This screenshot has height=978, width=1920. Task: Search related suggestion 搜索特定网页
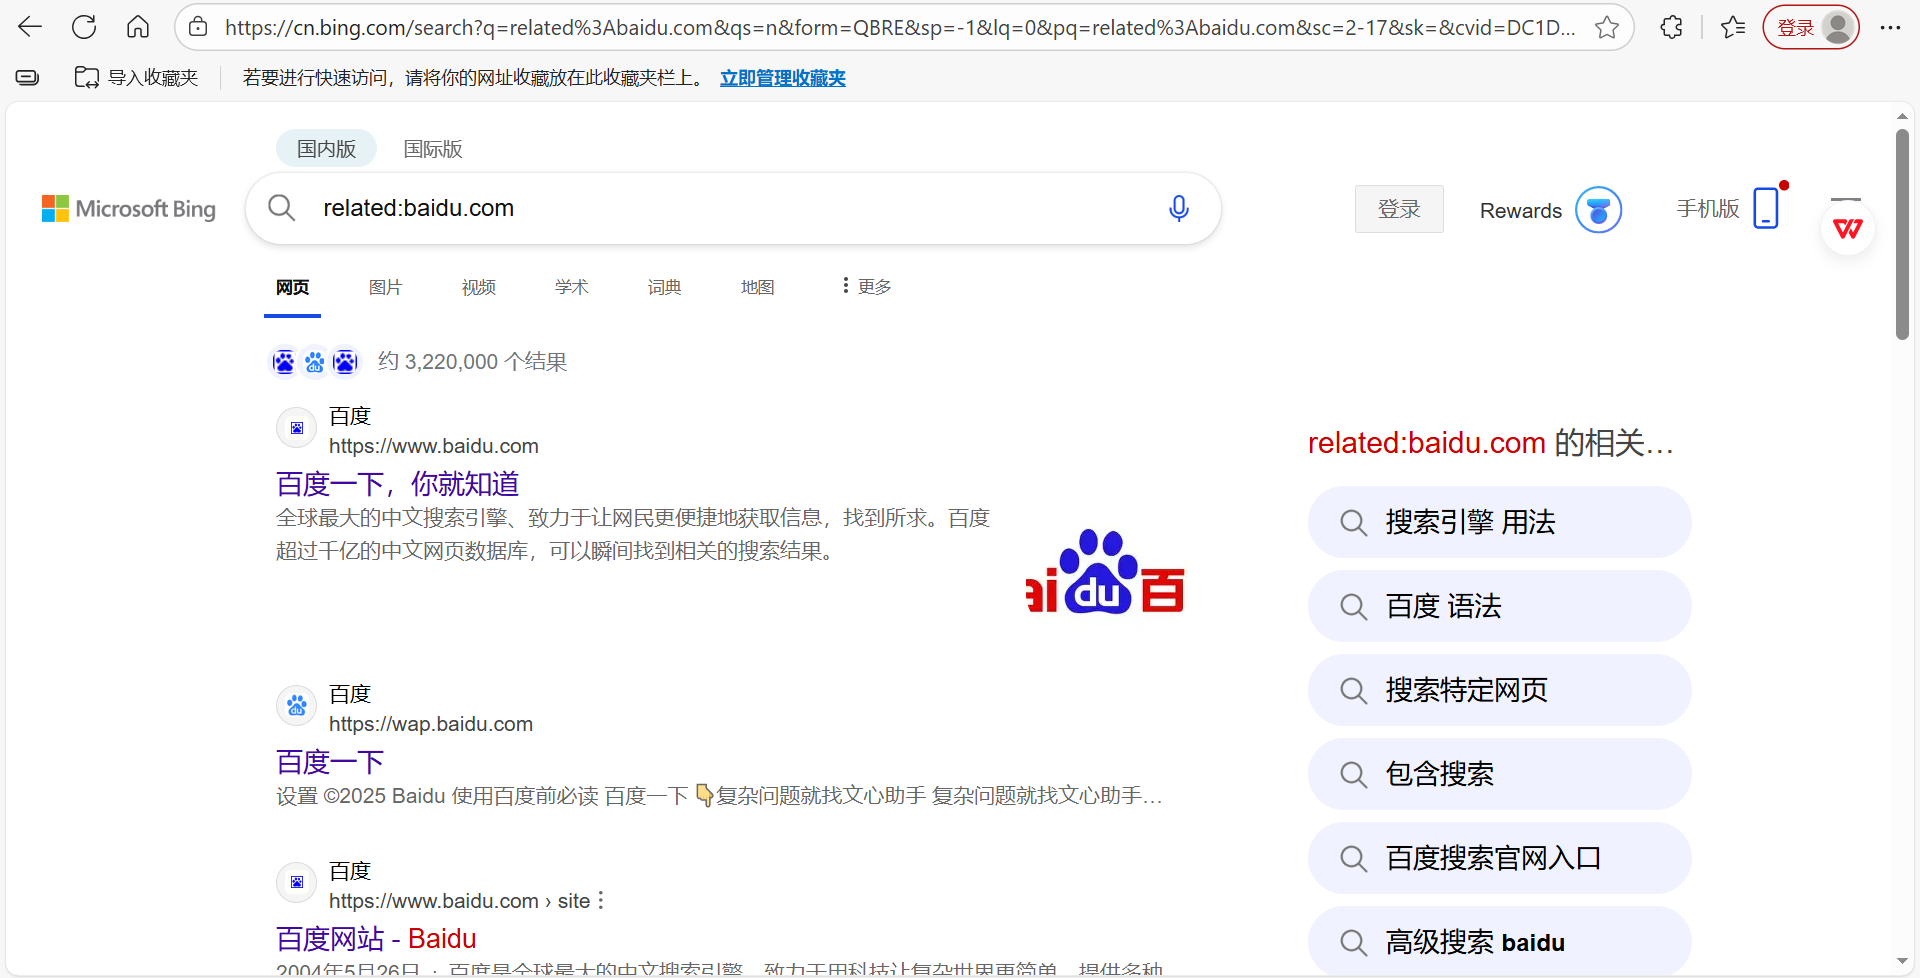click(x=1499, y=690)
